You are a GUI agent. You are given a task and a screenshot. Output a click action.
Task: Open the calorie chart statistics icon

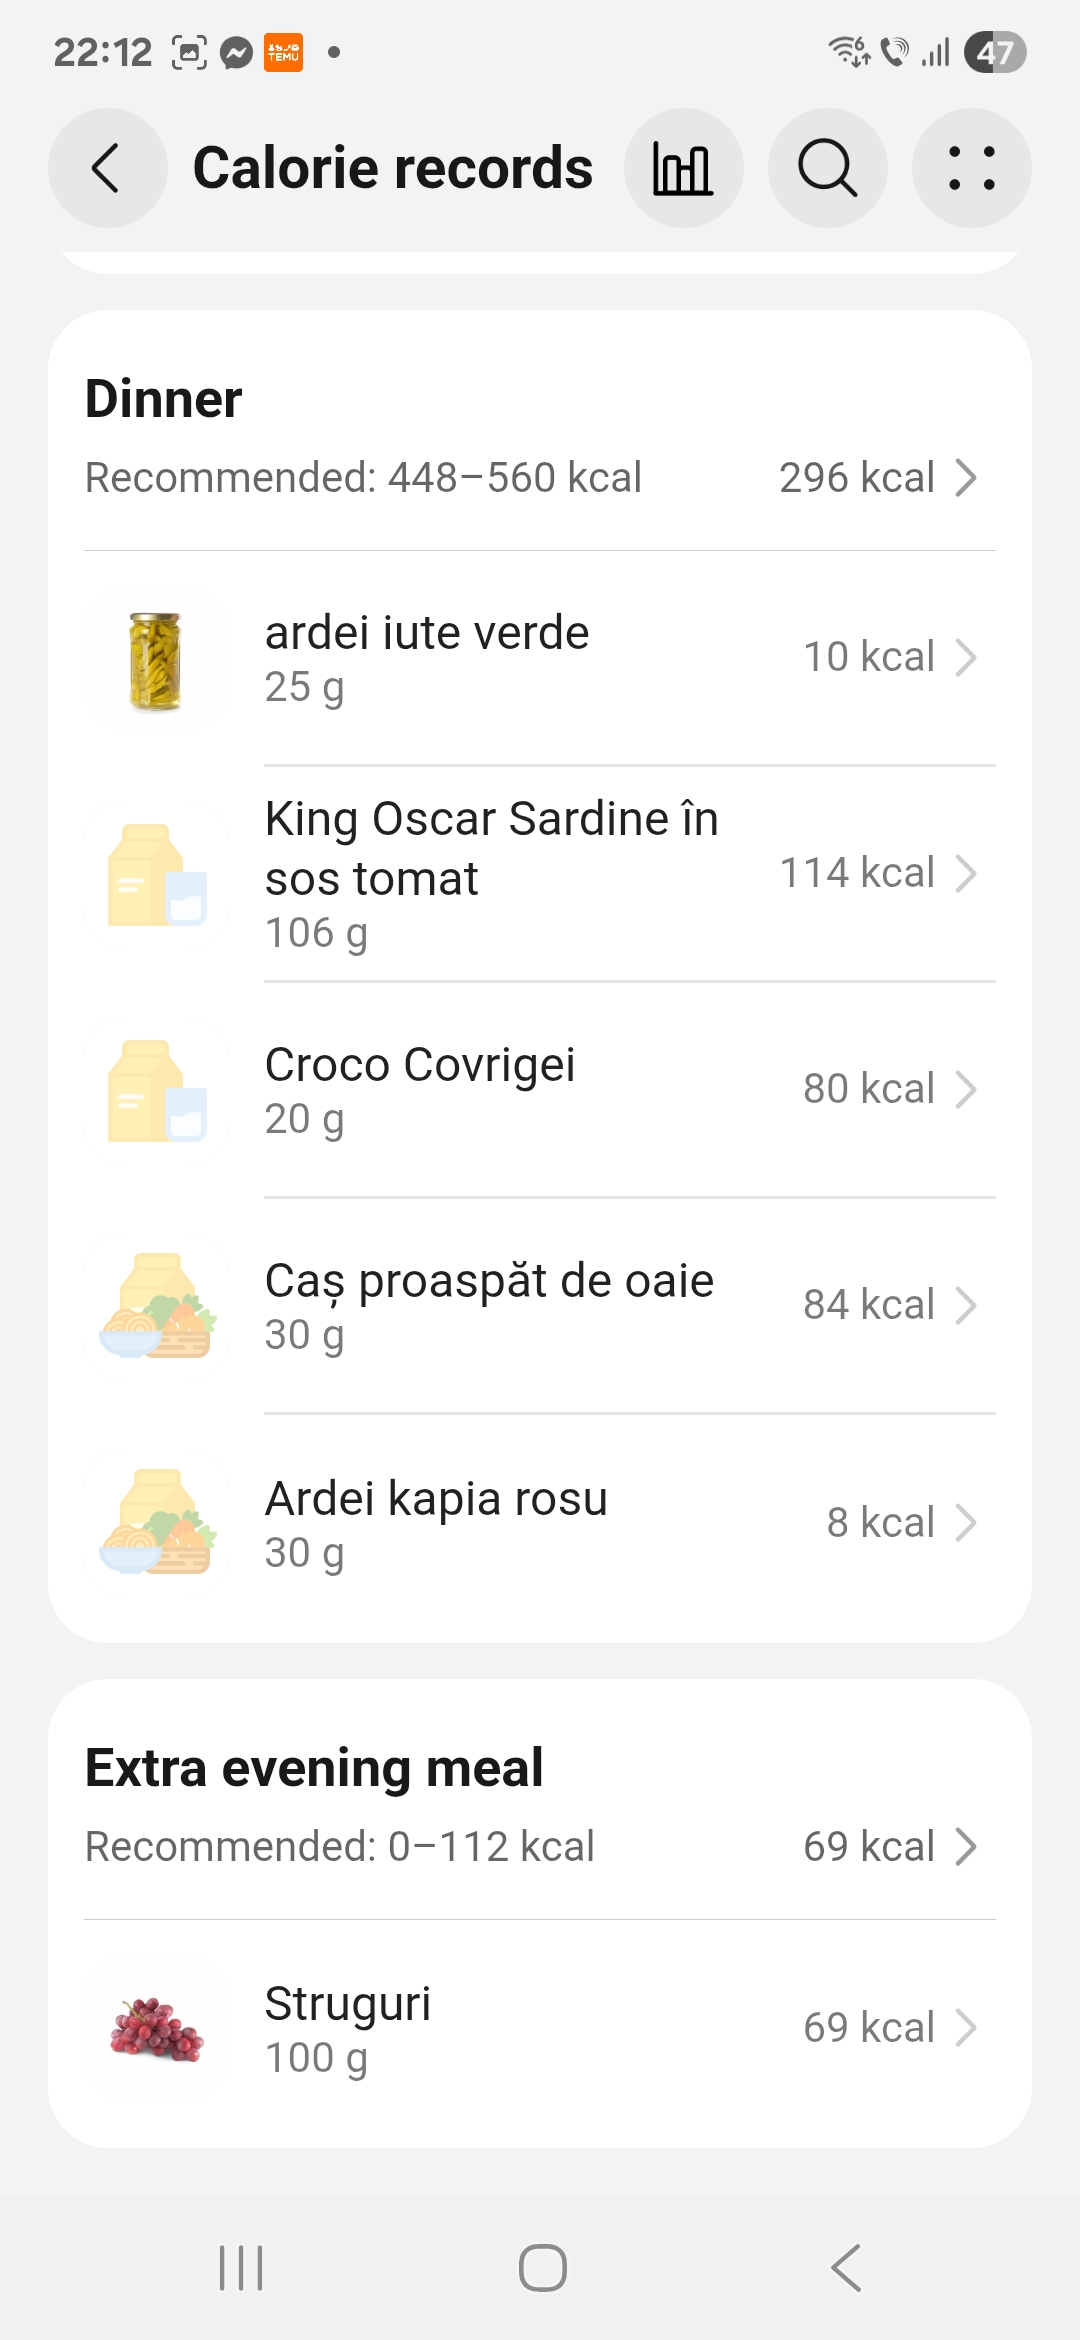pyautogui.click(x=683, y=168)
